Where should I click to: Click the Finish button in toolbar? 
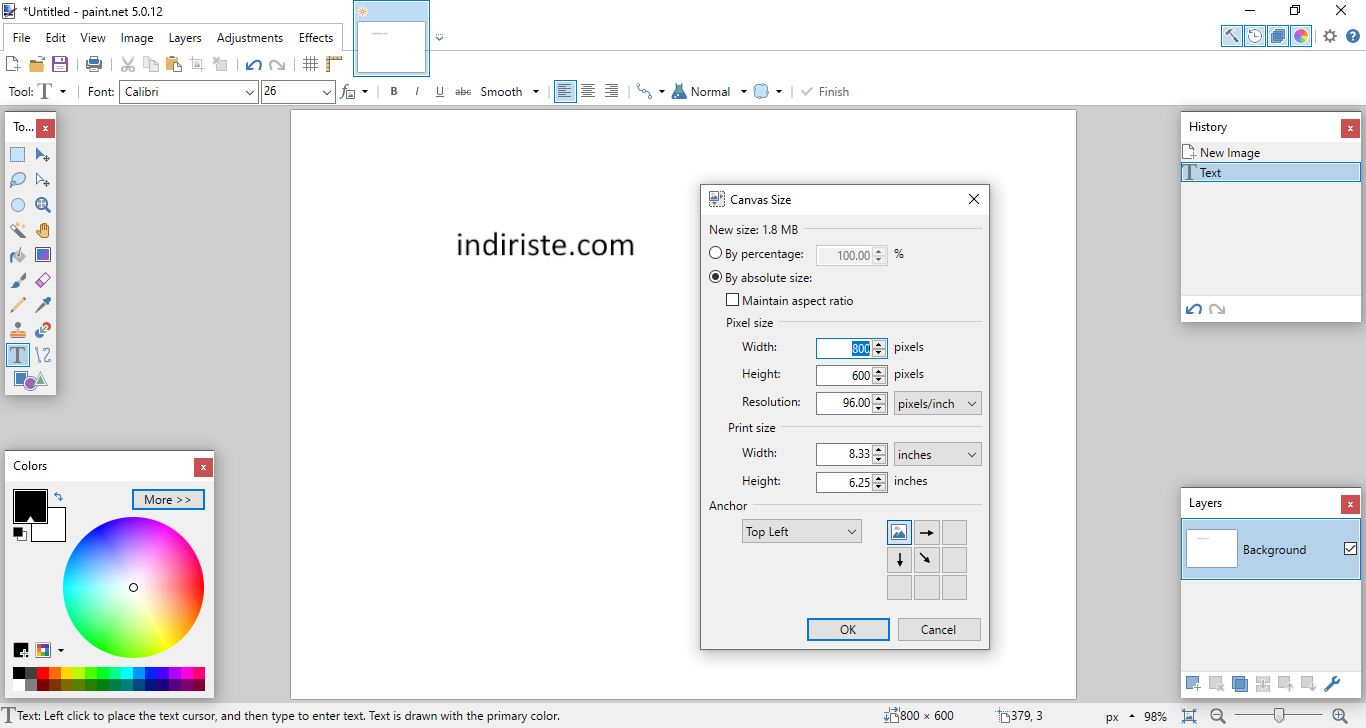825,91
